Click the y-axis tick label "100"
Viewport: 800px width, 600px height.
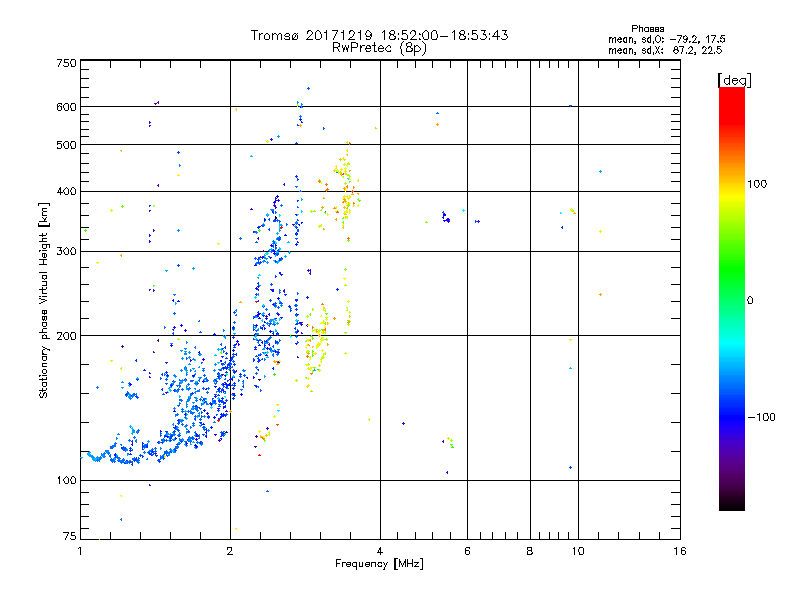tap(66, 481)
